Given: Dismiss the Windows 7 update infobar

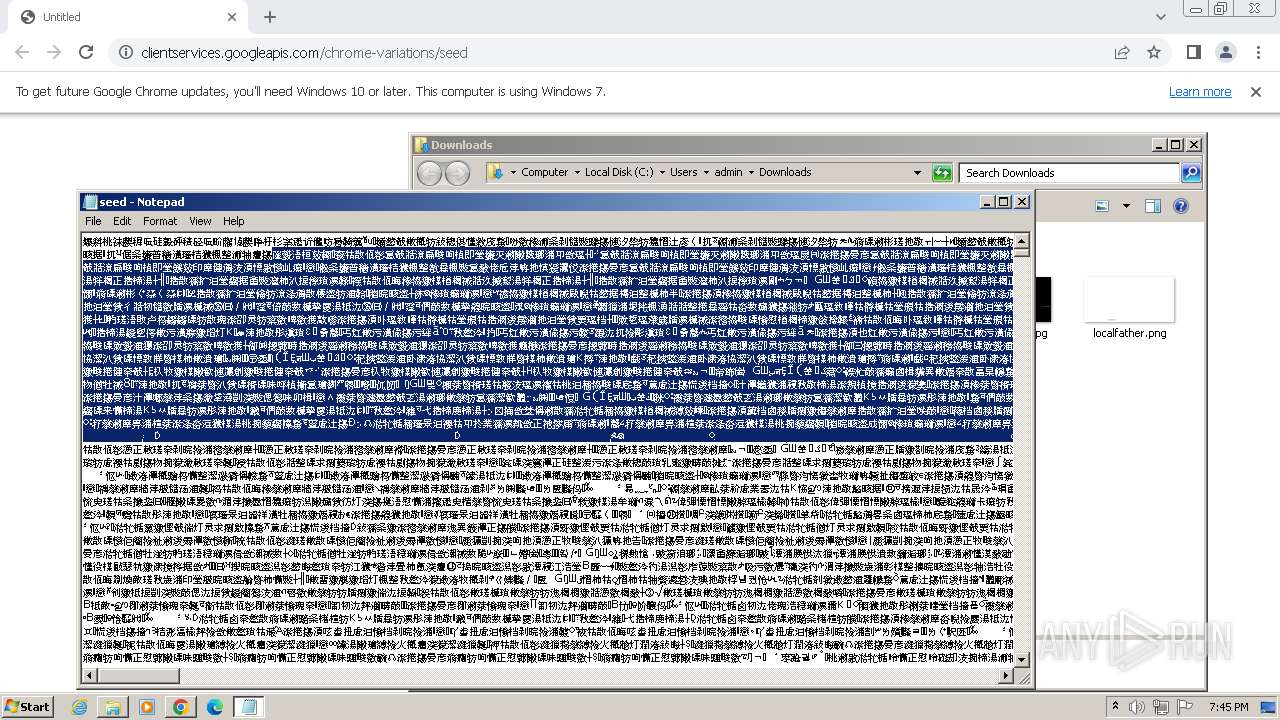Looking at the screenshot, I should pyautogui.click(x=1256, y=91).
